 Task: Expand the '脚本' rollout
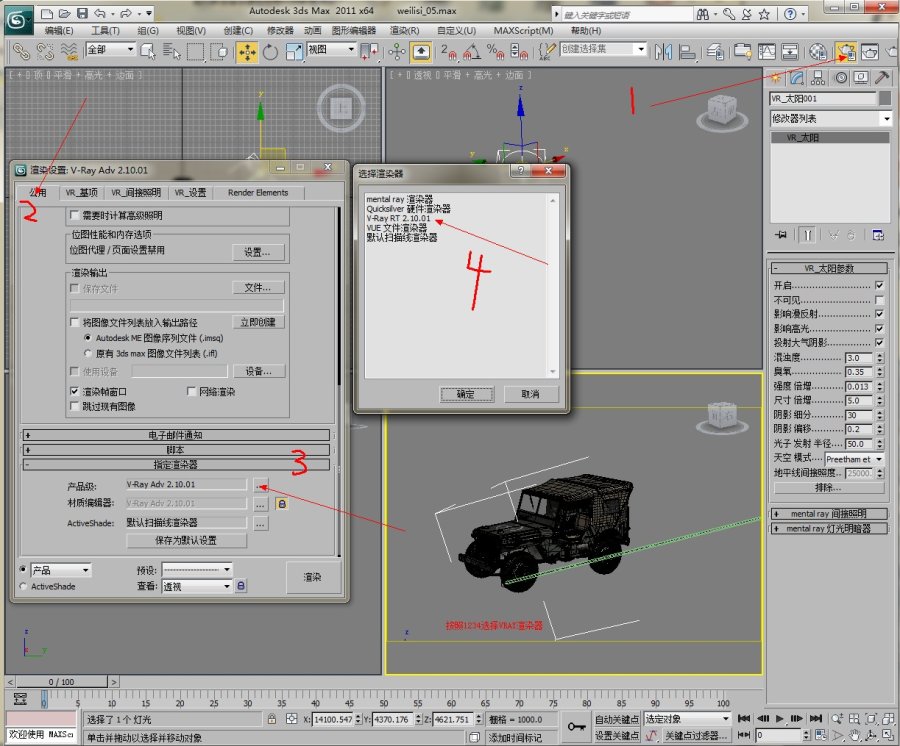coord(176,450)
